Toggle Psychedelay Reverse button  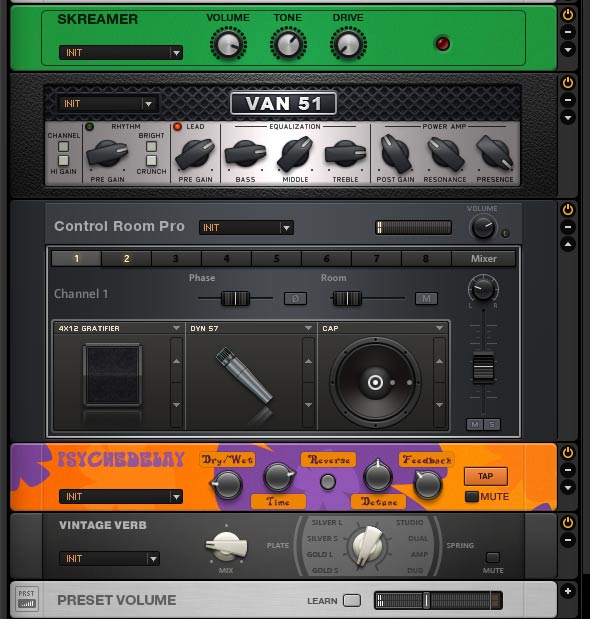click(328, 482)
